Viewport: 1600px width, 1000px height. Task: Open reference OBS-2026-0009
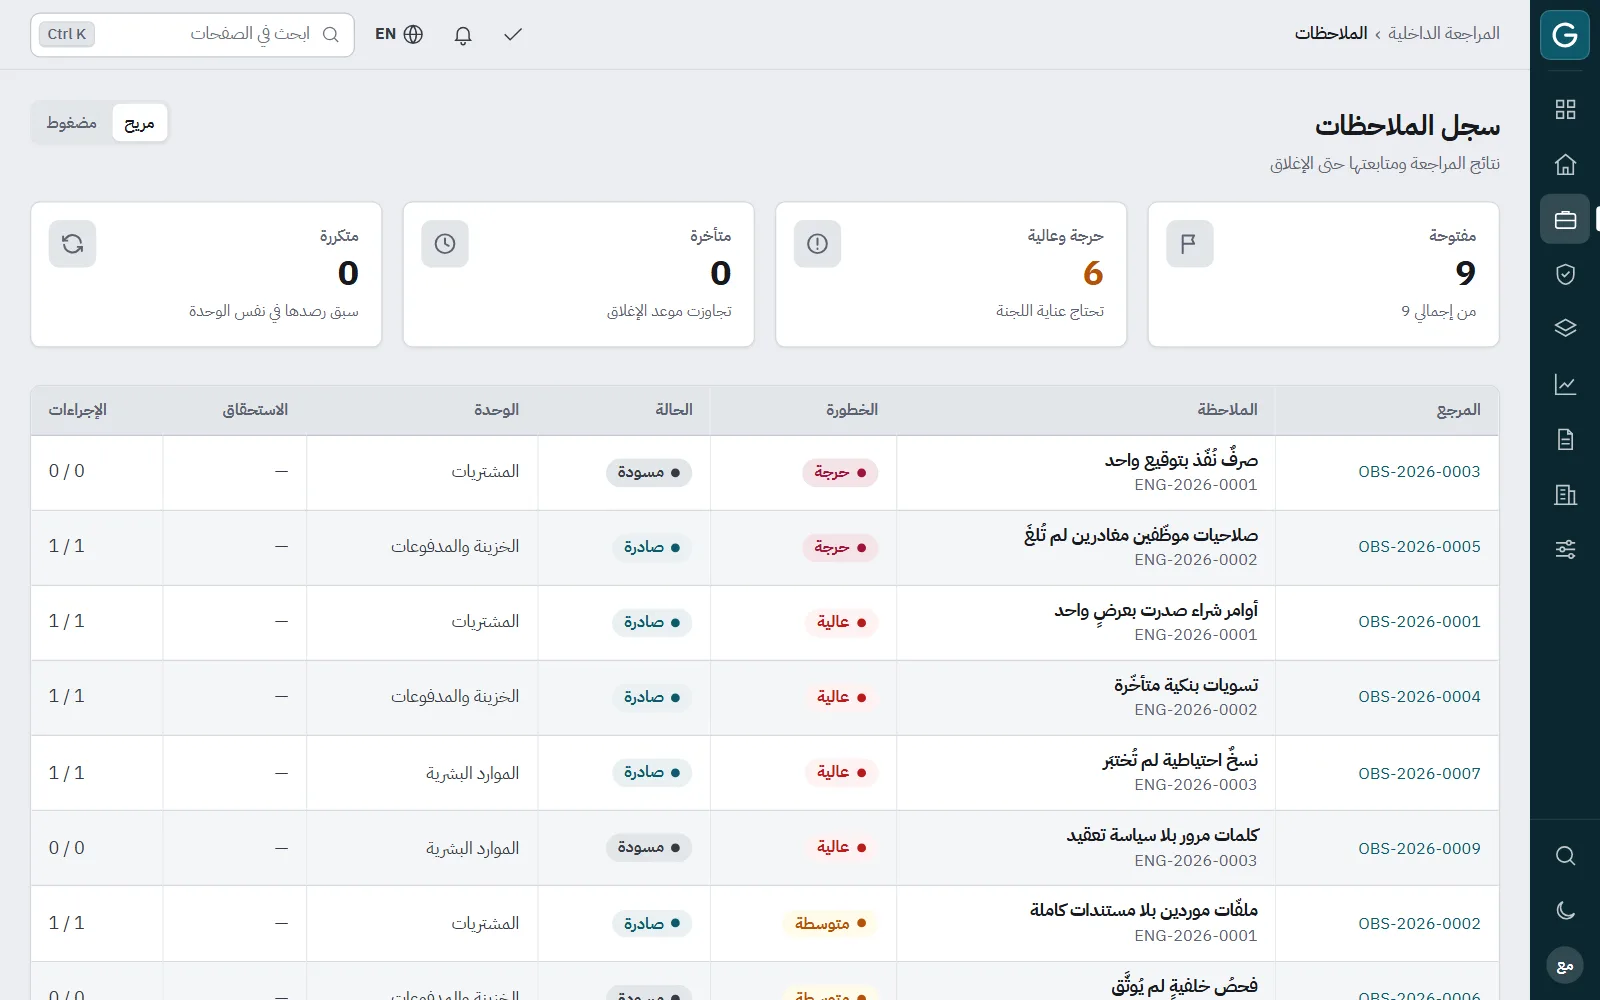point(1419,848)
